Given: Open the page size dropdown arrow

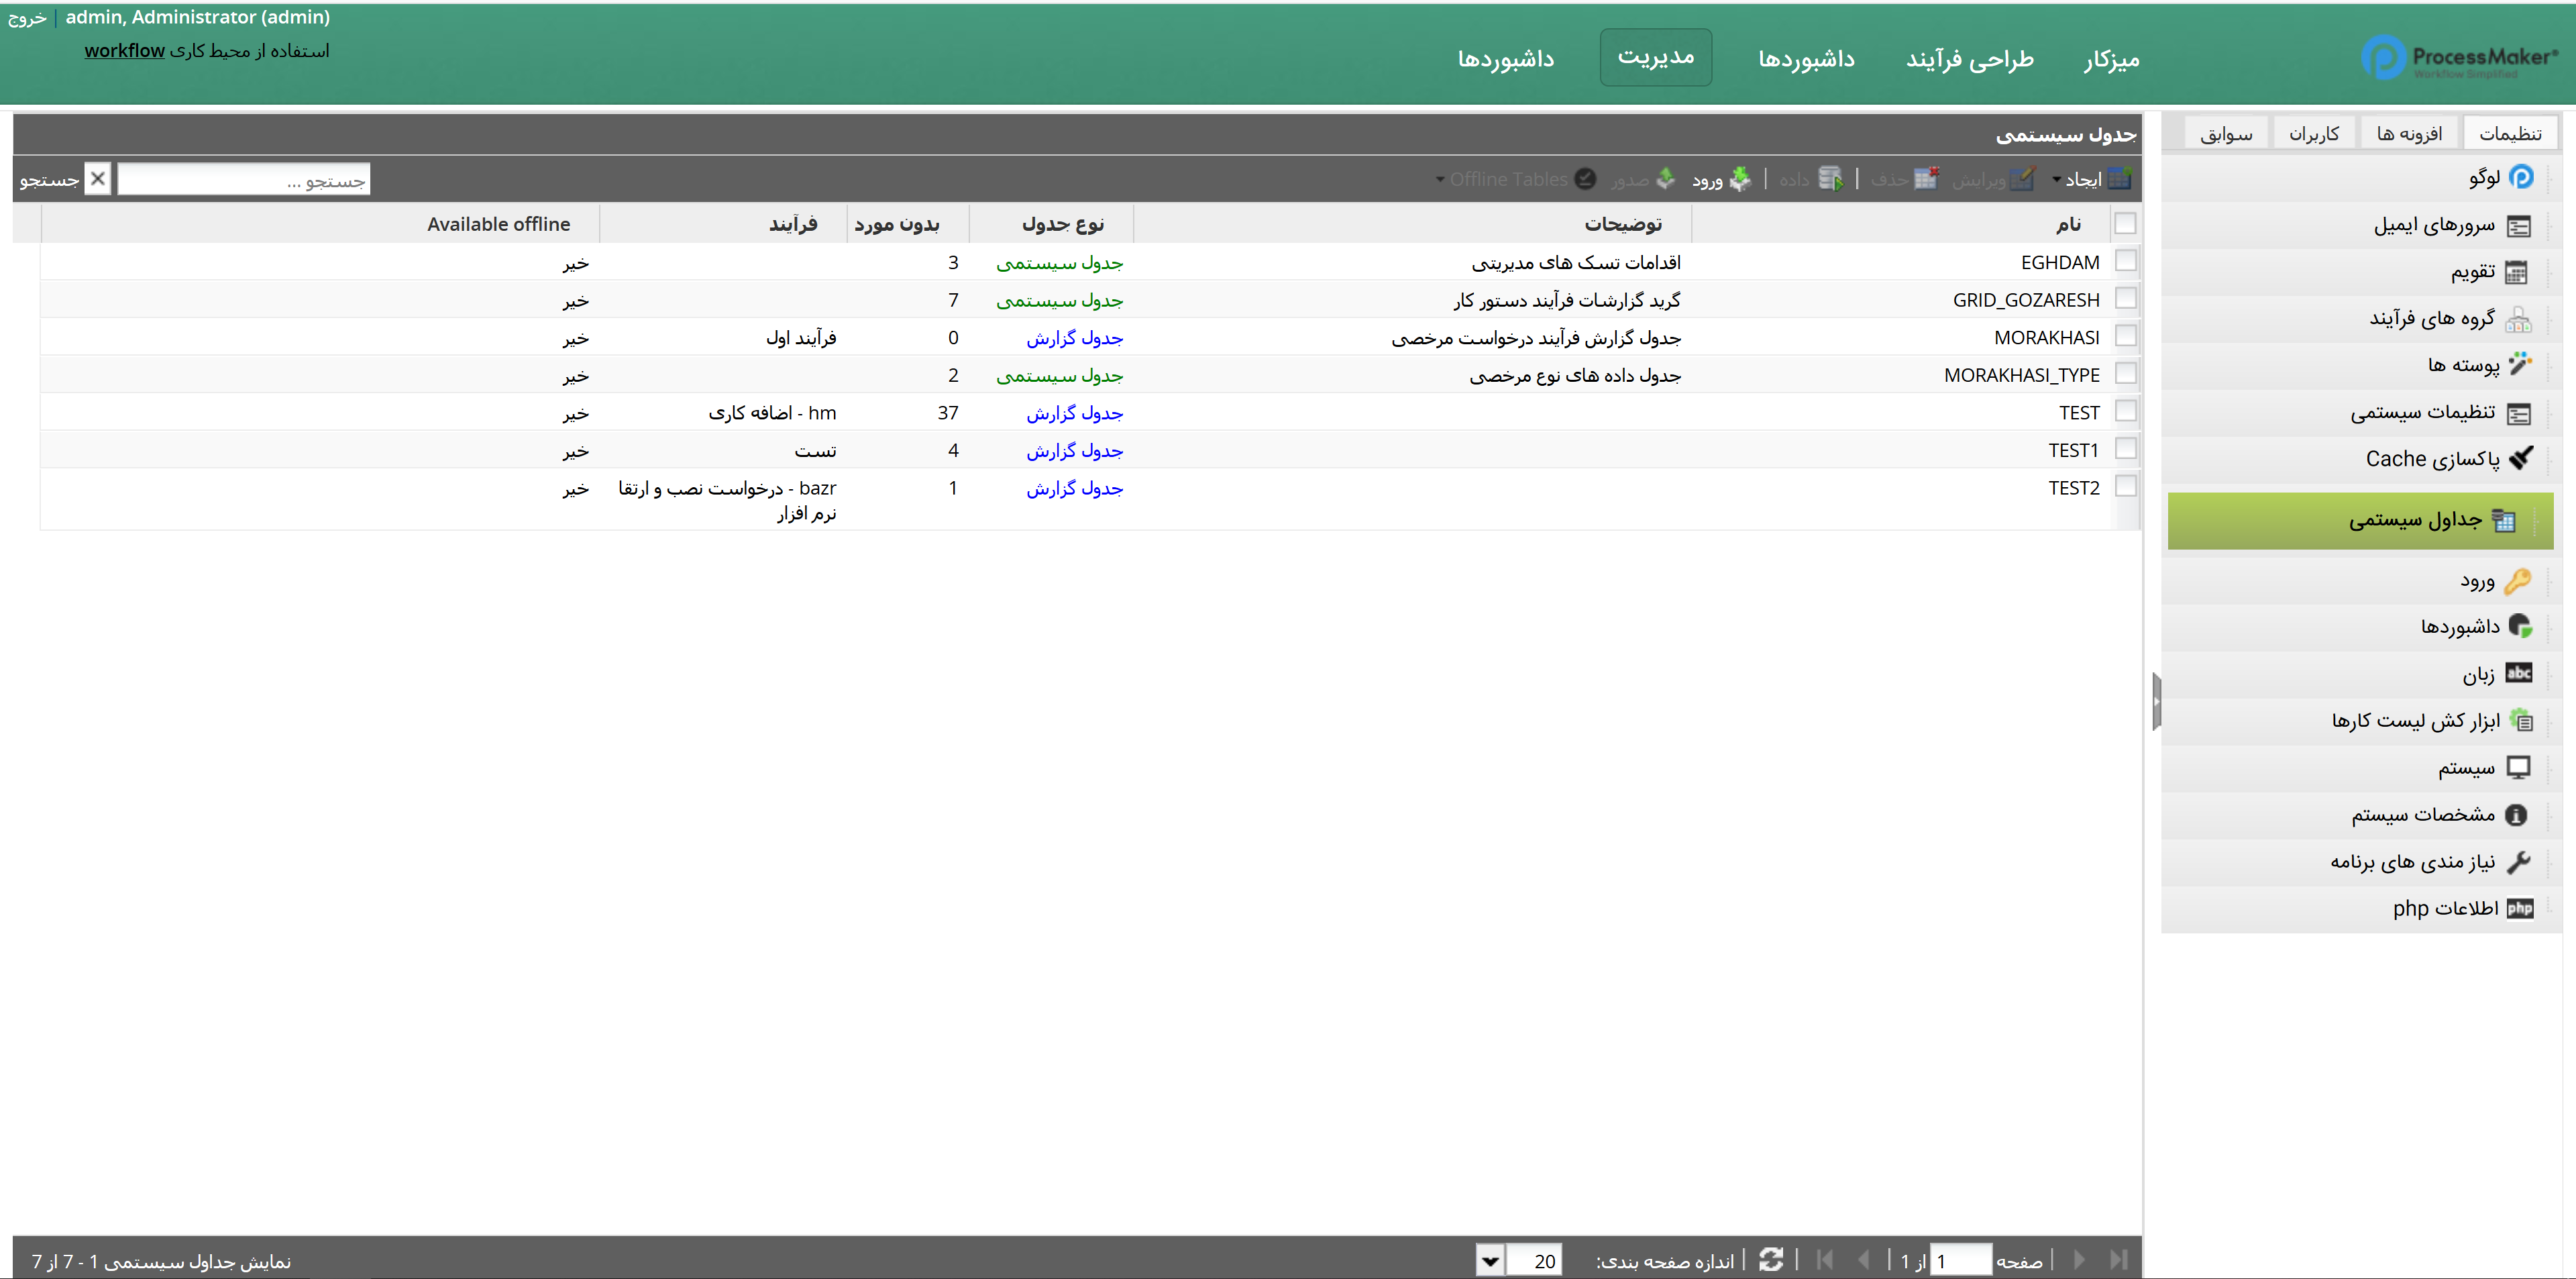Looking at the screenshot, I should point(1490,1260).
